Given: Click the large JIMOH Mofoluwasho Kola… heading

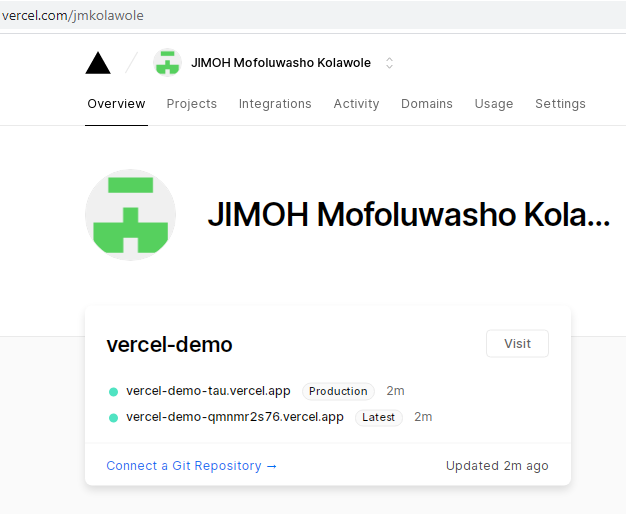Looking at the screenshot, I should (x=408, y=215).
